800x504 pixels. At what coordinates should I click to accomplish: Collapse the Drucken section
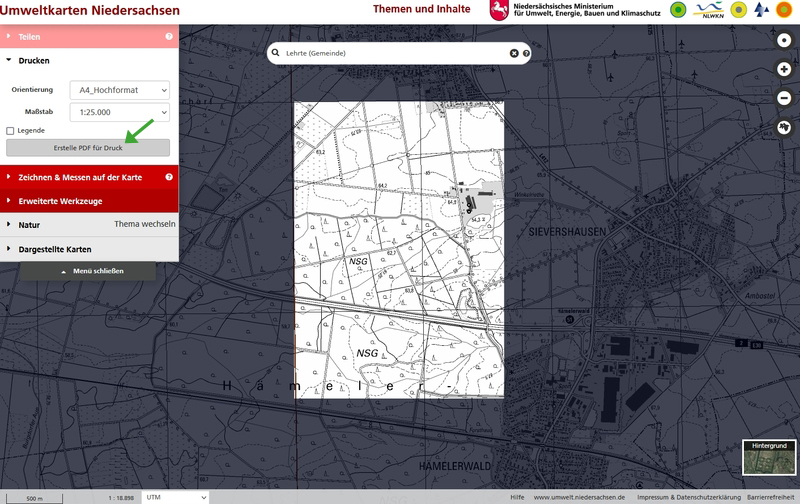pos(34,61)
